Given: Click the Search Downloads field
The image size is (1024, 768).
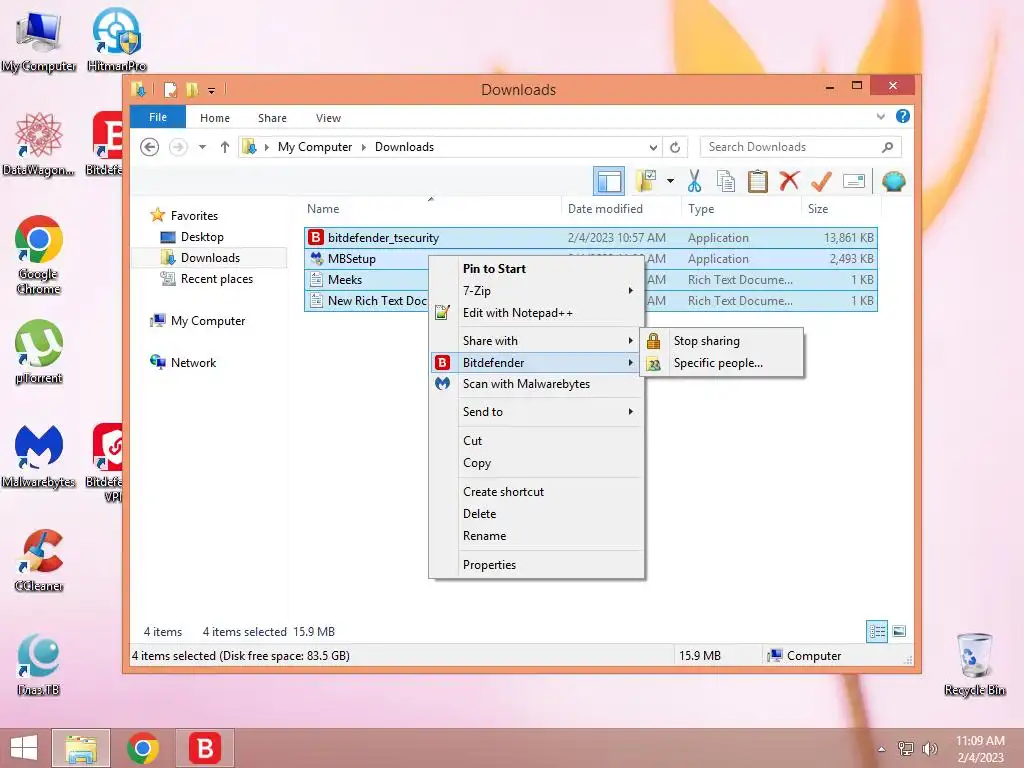Looking at the screenshot, I should 800,147.
